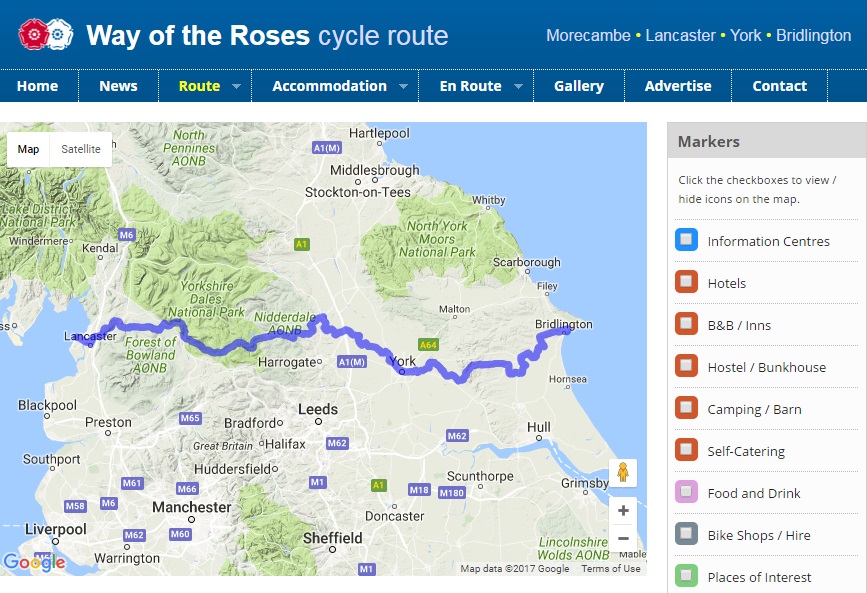Expand the Accommodation dropdown arrow
The image size is (867, 593).
coord(404,86)
